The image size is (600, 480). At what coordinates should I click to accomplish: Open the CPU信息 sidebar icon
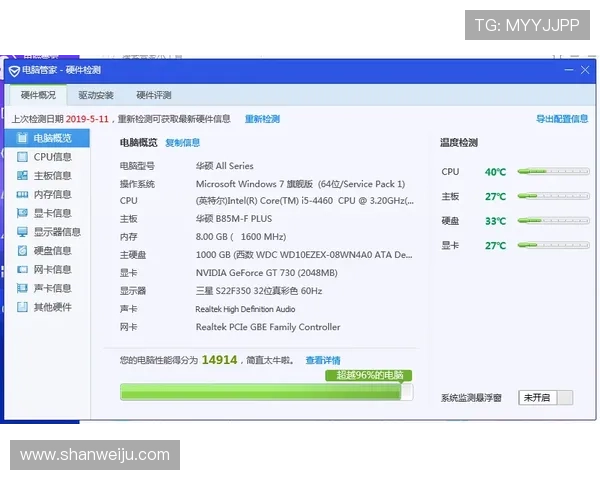[x=22, y=157]
